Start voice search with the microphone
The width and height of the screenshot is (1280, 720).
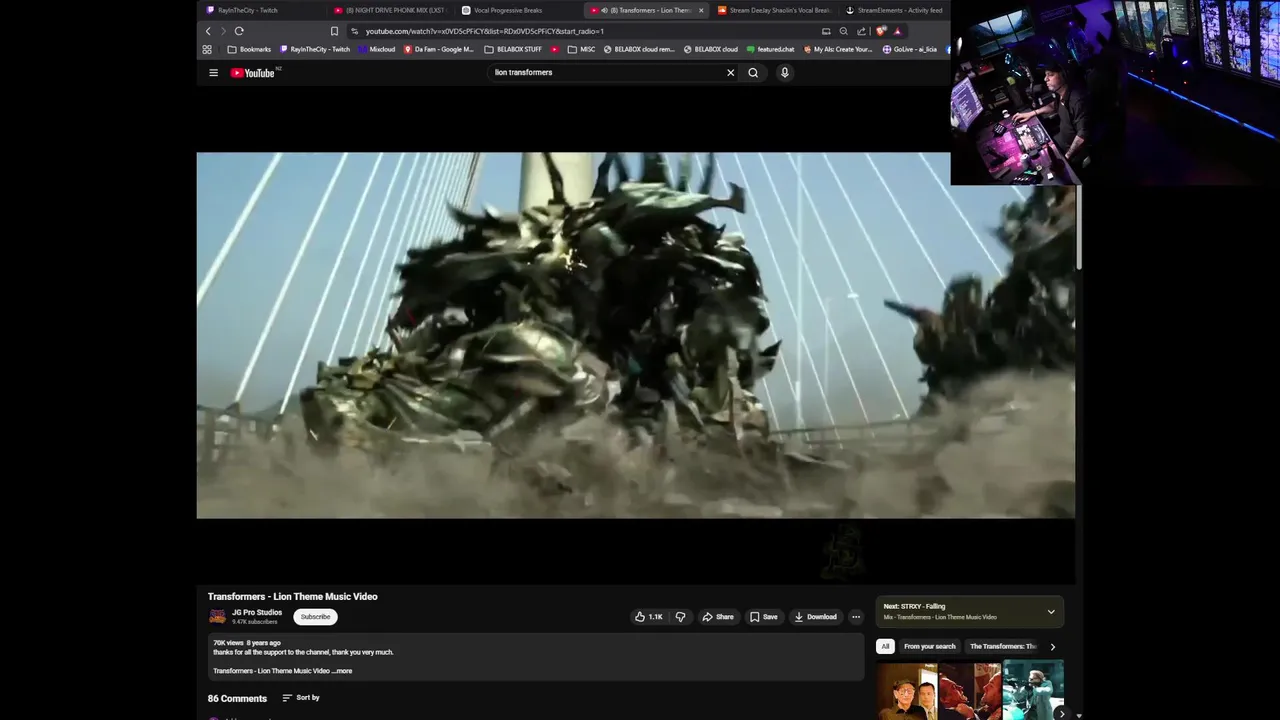pos(784,72)
